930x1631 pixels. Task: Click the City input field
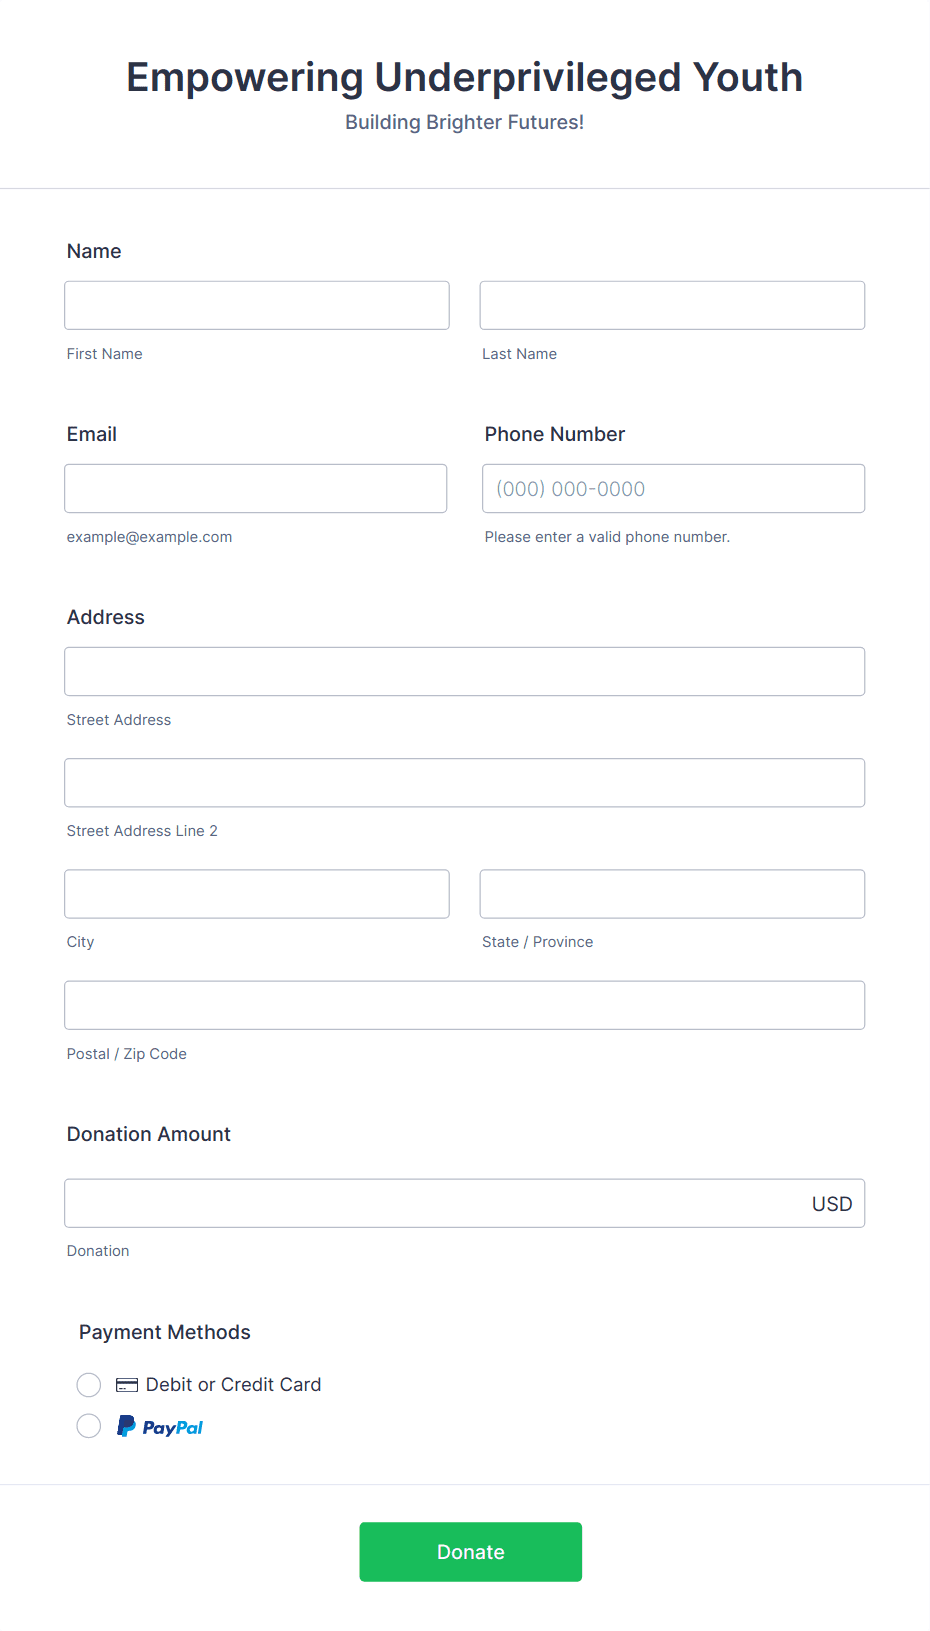click(x=257, y=894)
